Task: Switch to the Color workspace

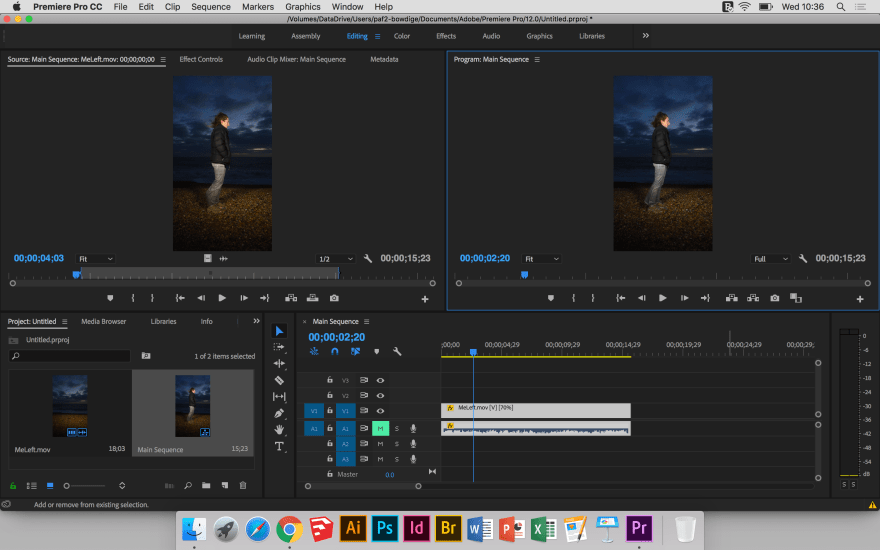Action: (402, 36)
